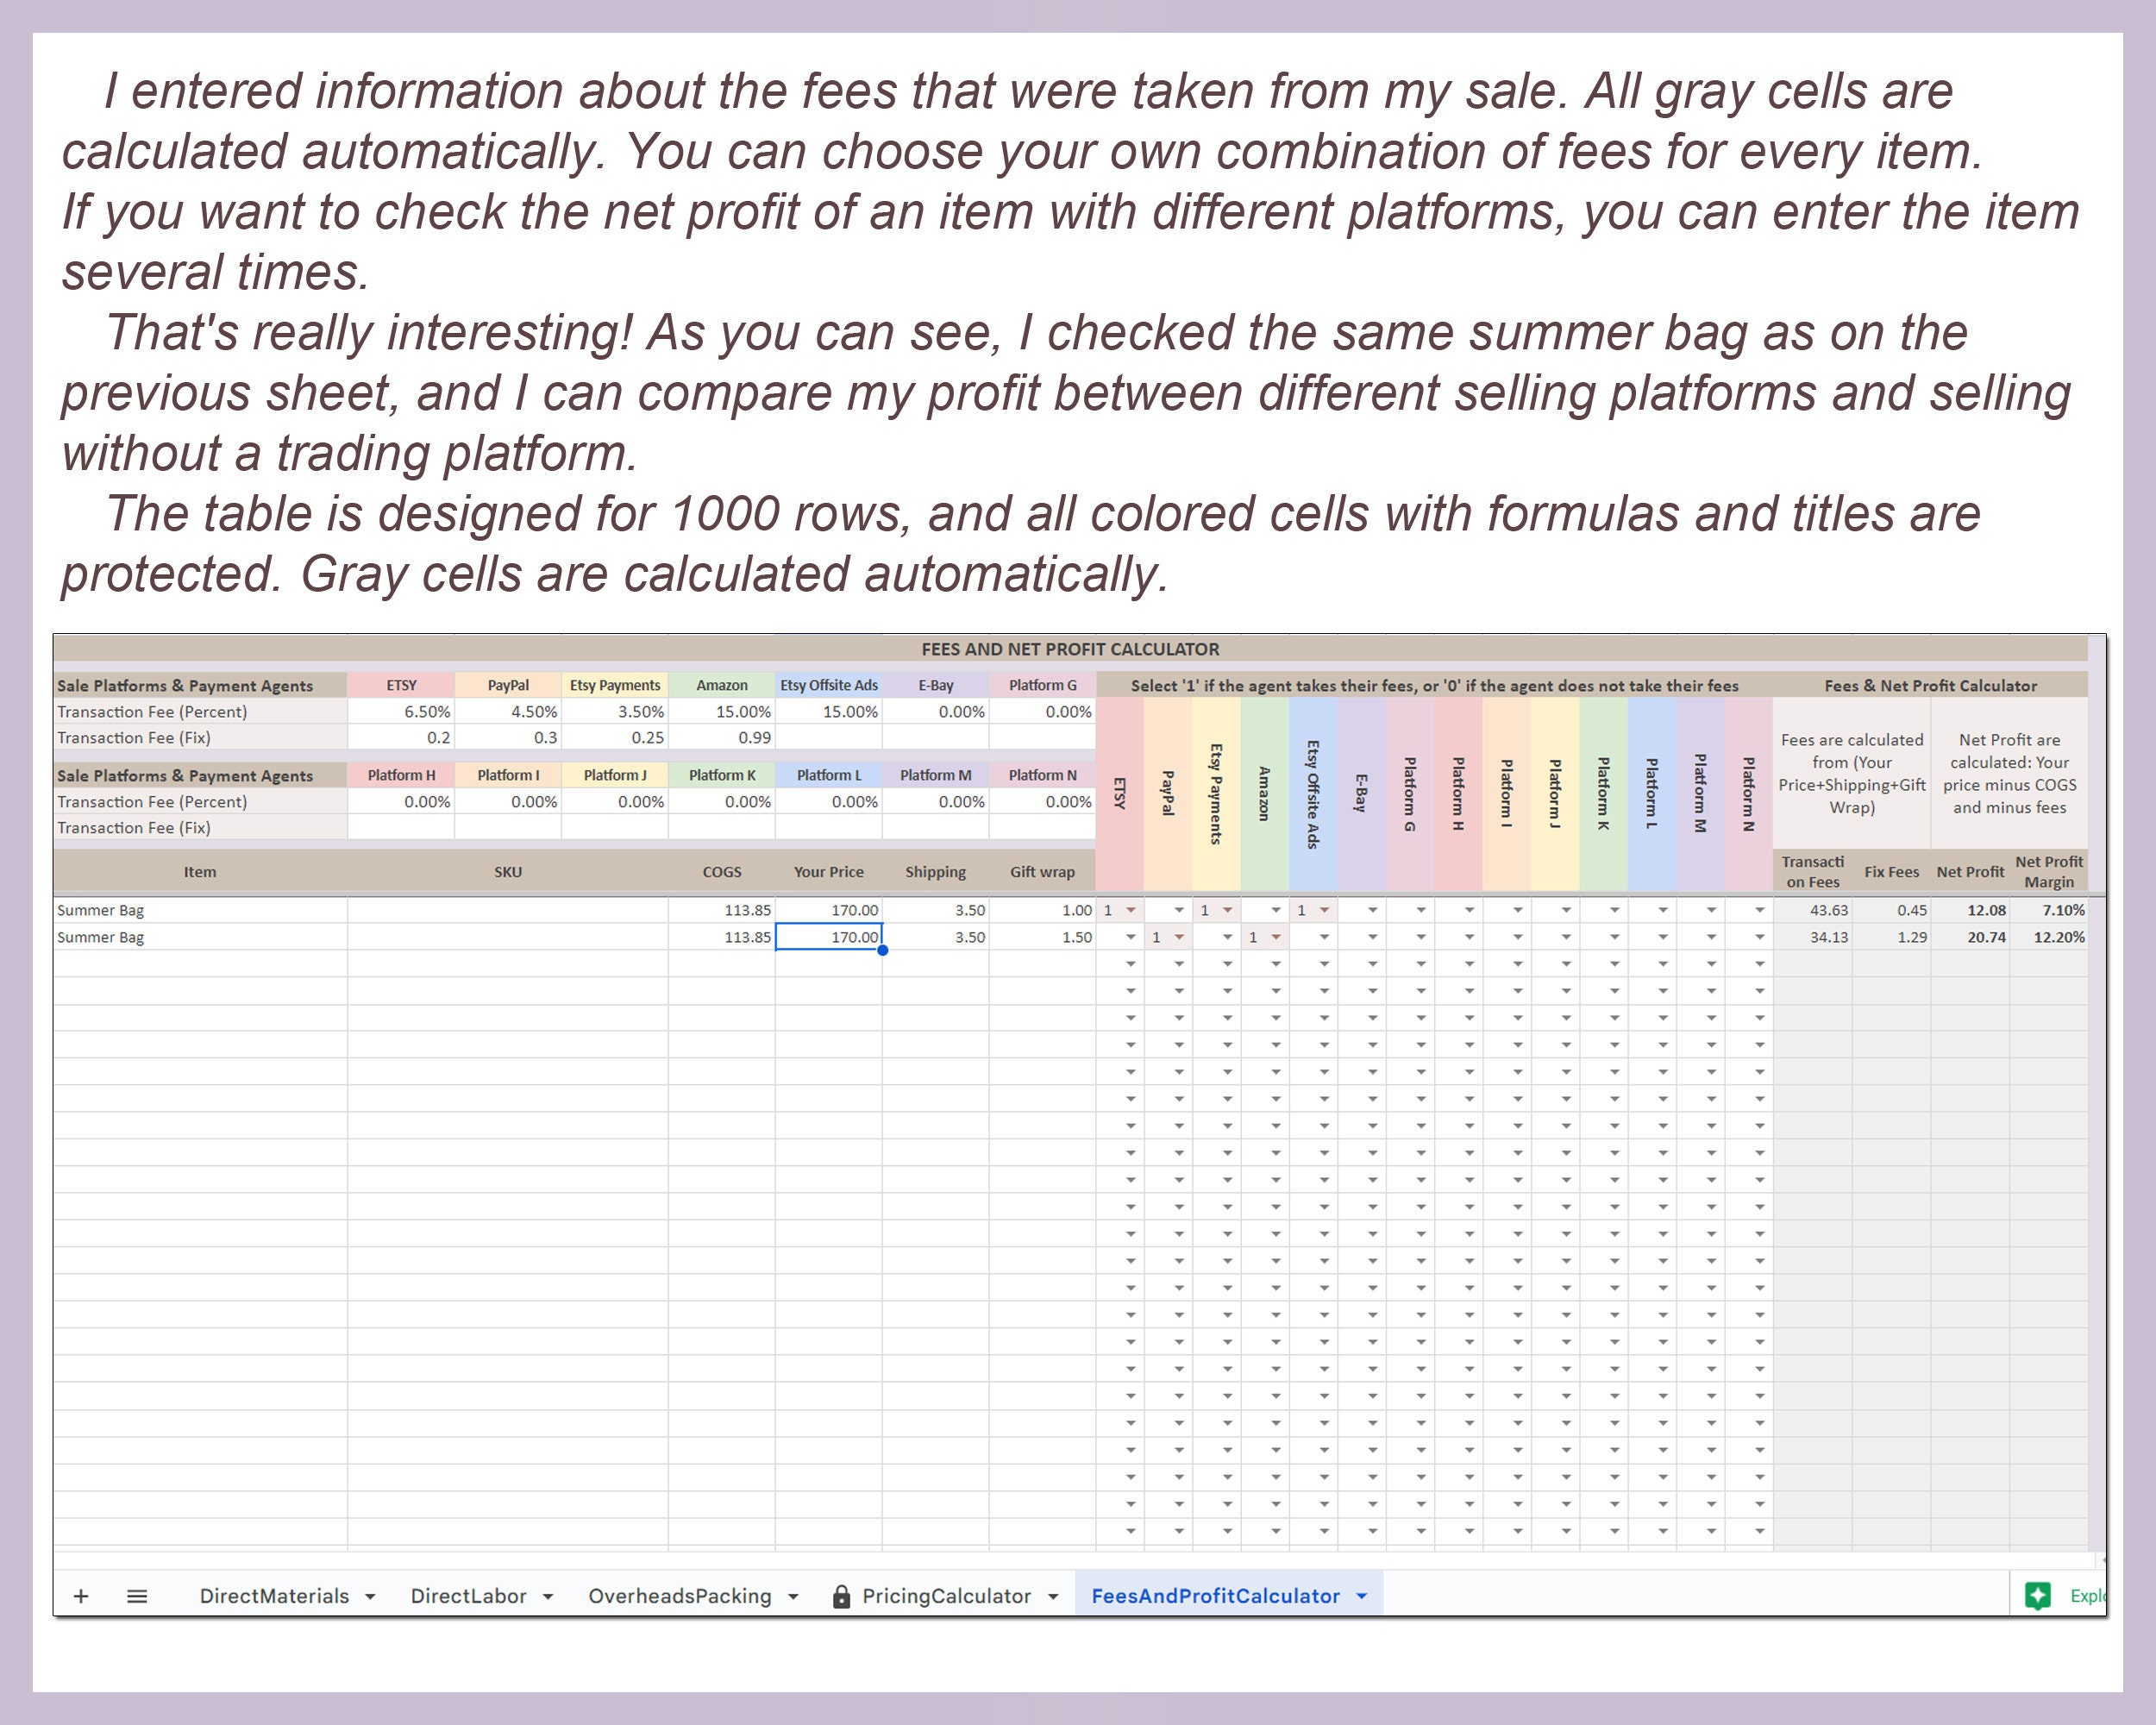The width and height of the screenshot is (2156, 1725).
Task: Open the FeesAndProfitCalculator tab menu arrow
Action: coord(1361,1597)
